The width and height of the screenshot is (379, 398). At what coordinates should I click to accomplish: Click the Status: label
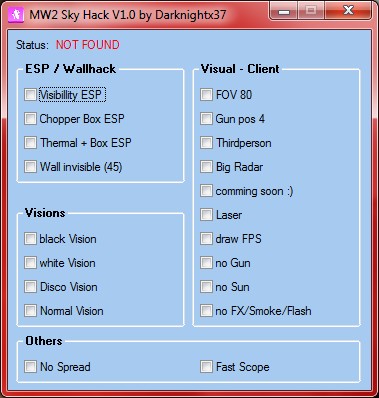(x=32, y=45)
